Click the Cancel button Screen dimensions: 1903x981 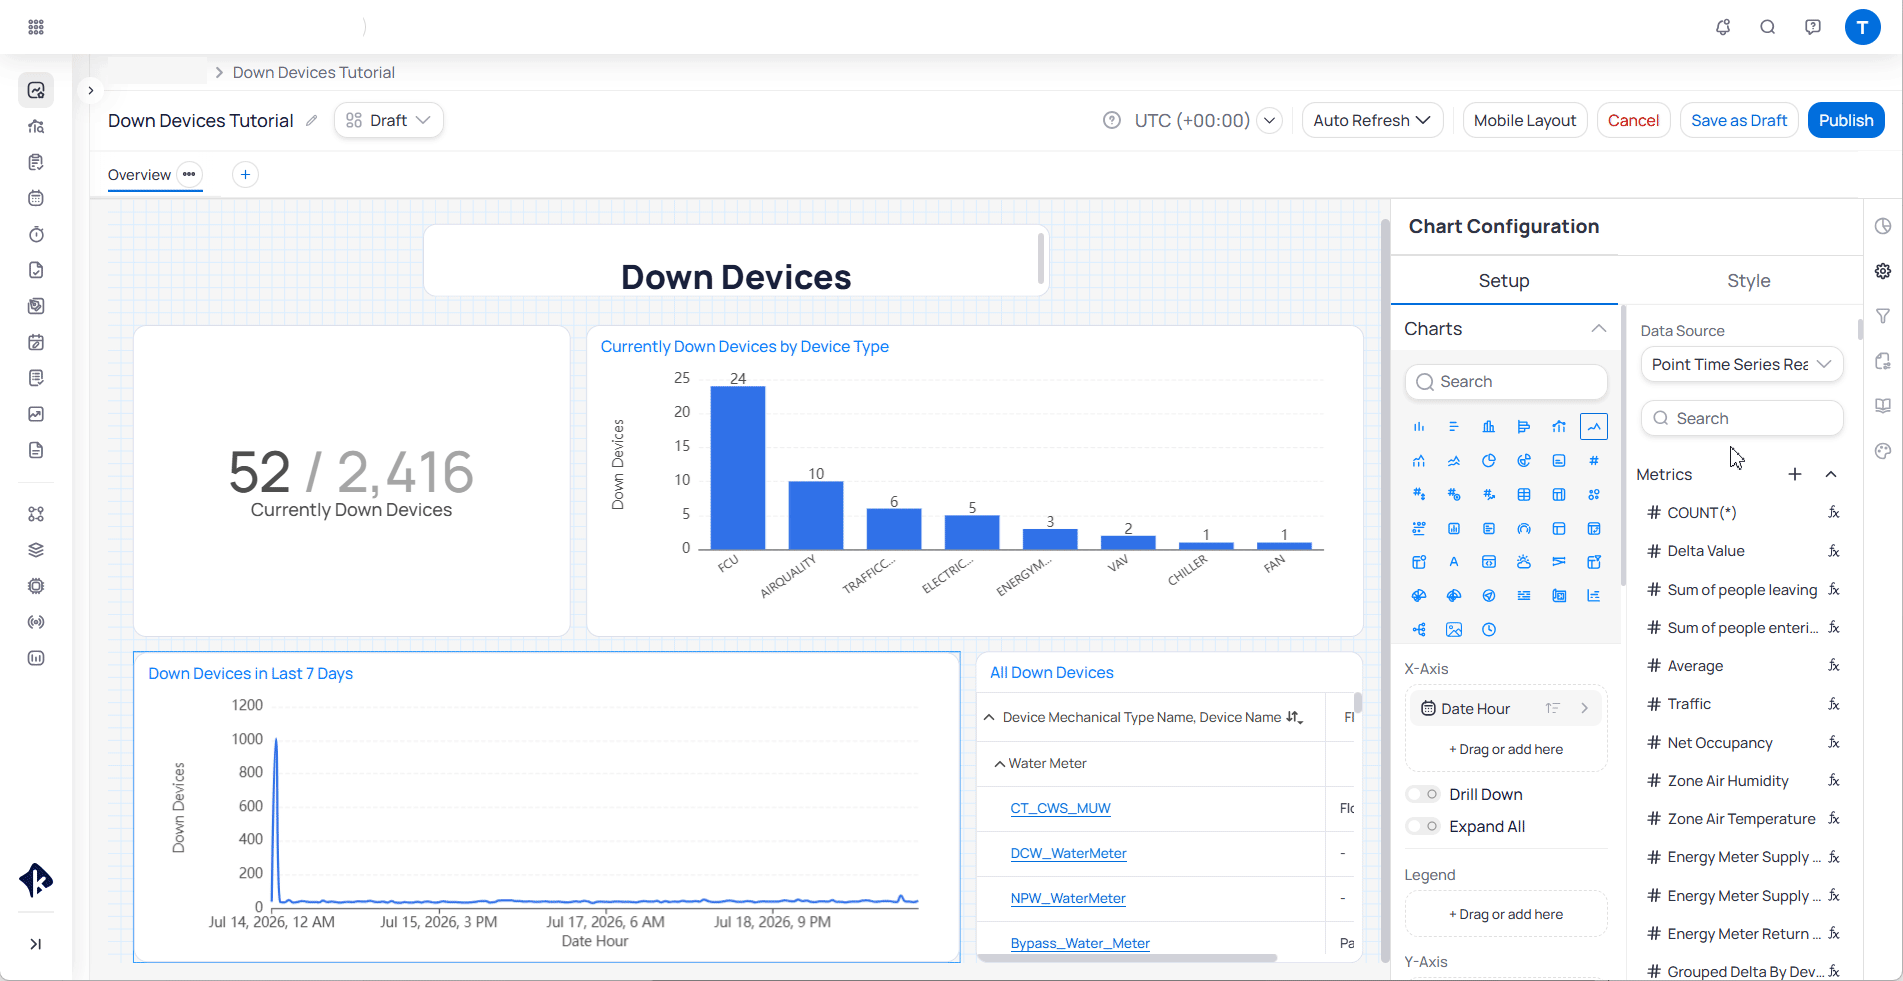point(1633,121)
